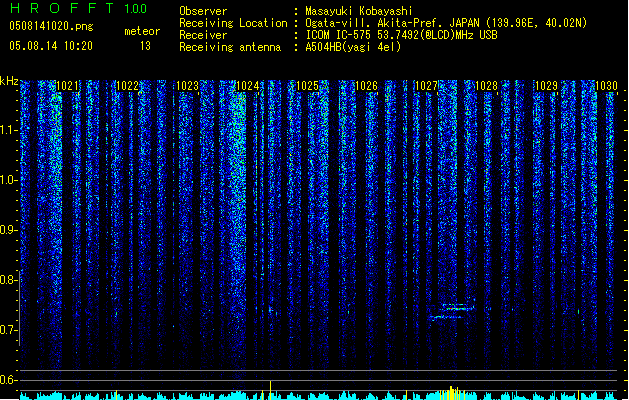Viewport: 629px width, 400px height.
Task: Select the filename 0508141020.png
Action: (51, 26)
